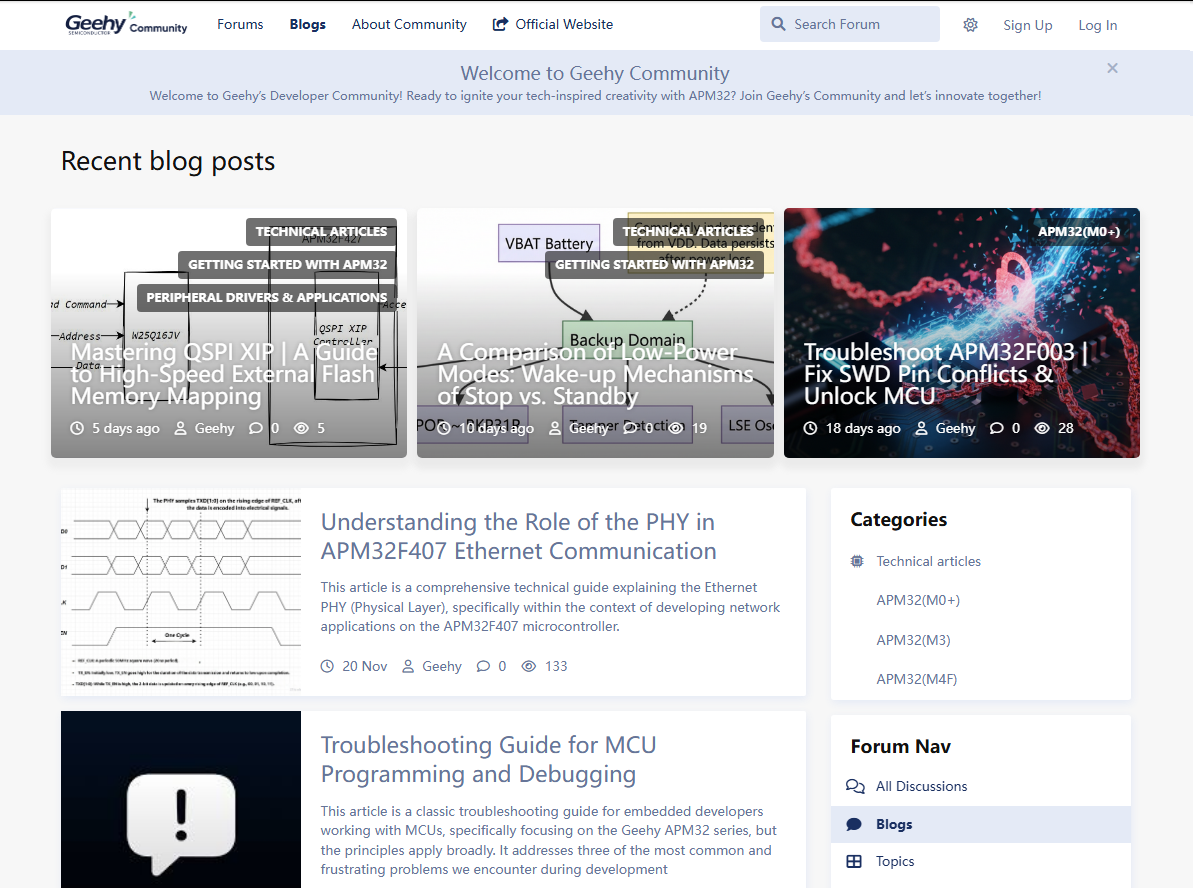Viewport: 1193px width, 888px height.
Task: Open the settings gear icon
Action: (970, 25)
